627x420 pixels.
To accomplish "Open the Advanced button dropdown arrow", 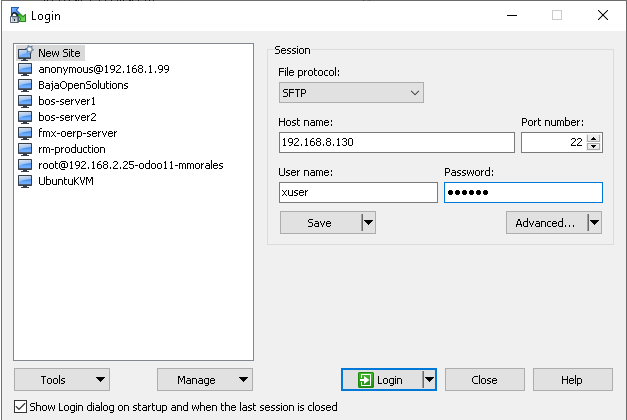I will (594, 222).
